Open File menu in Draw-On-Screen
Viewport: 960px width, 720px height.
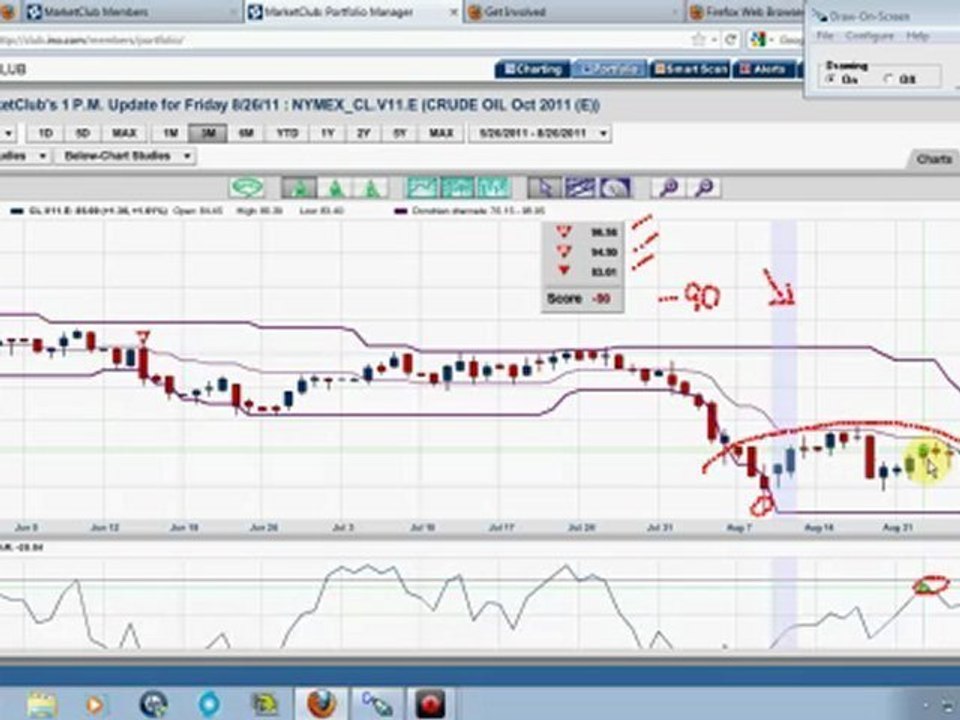pyautogui.click(x=825, y=36)
